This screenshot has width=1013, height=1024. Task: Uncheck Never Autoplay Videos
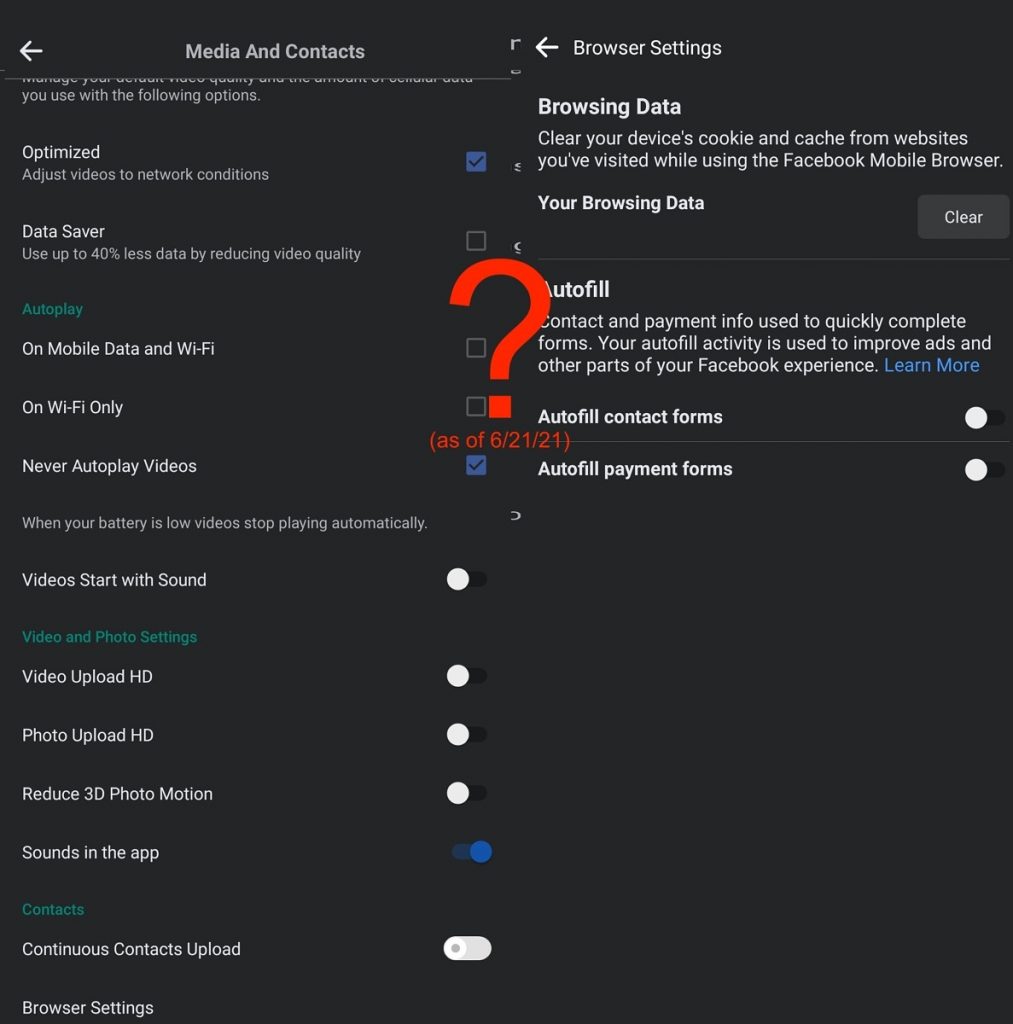click(476, 465)
